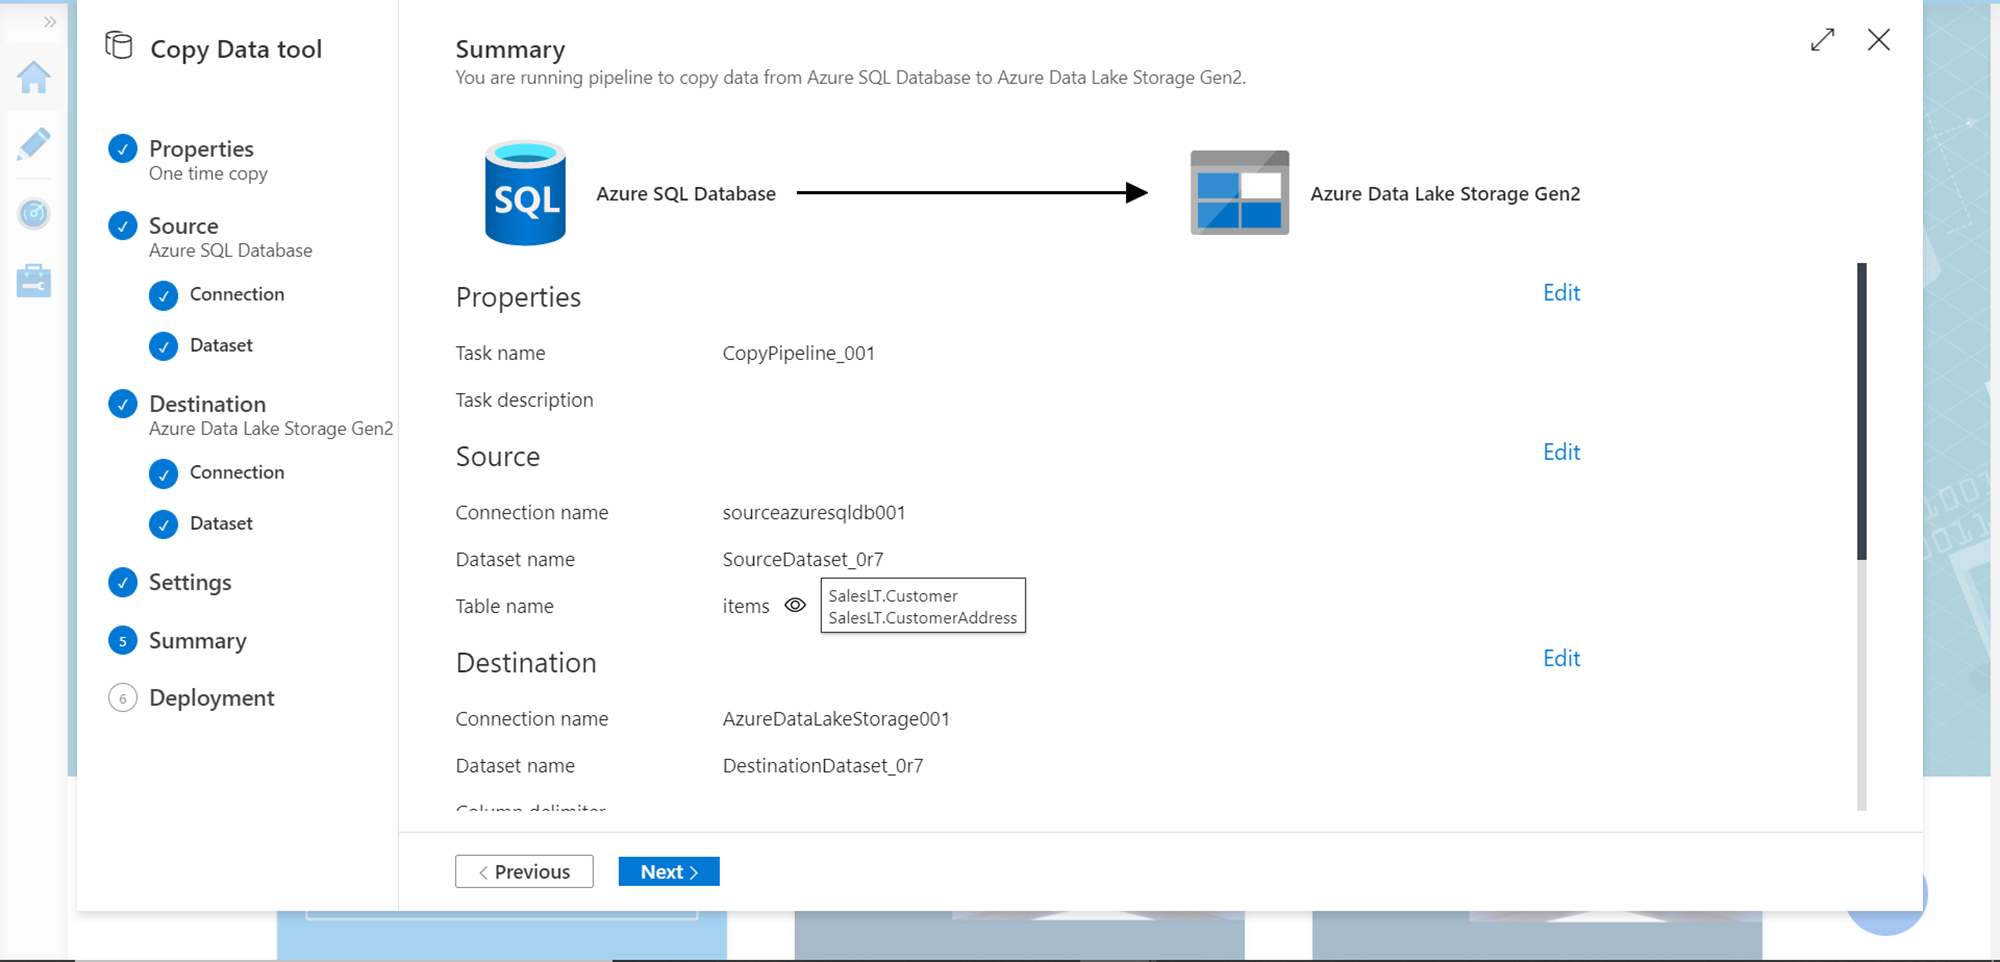The image size is (2000, 962).
Task: Toggle the eye icon next to items
Action: point(795,605)
